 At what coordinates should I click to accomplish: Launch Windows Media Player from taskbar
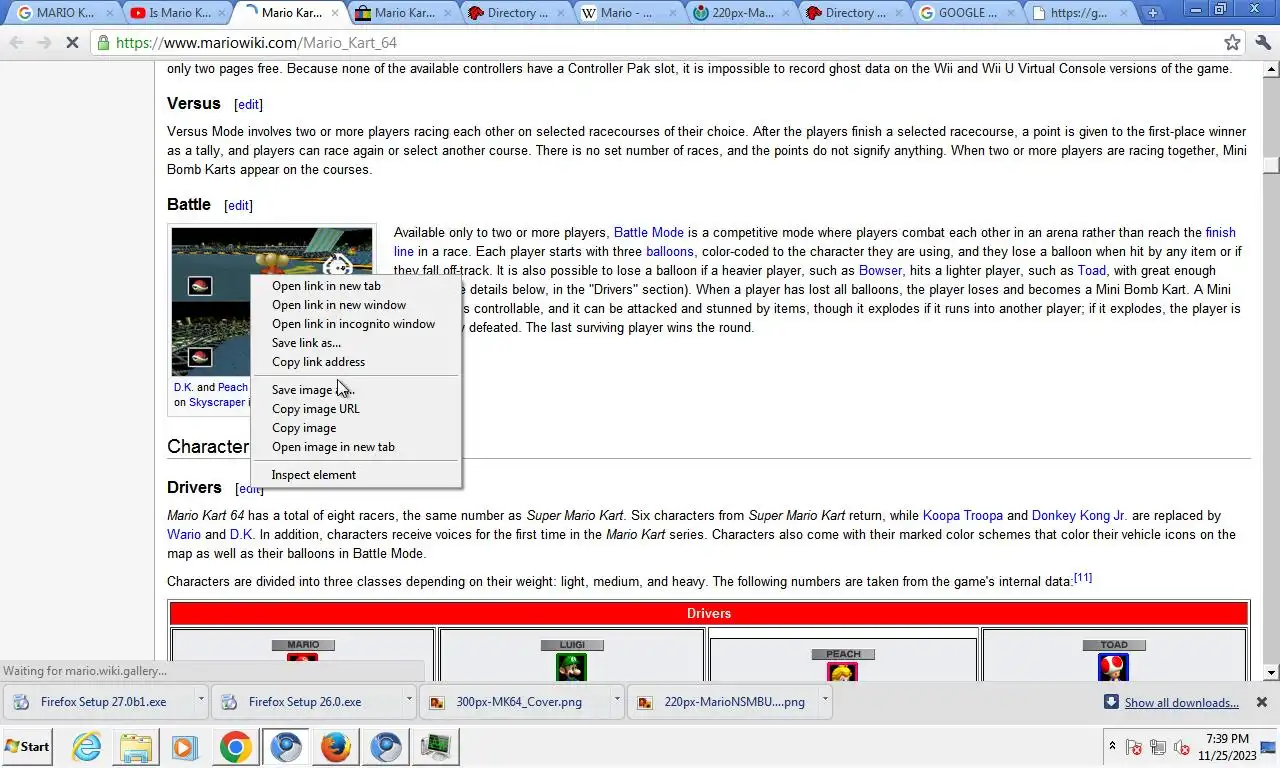(184, 747)
